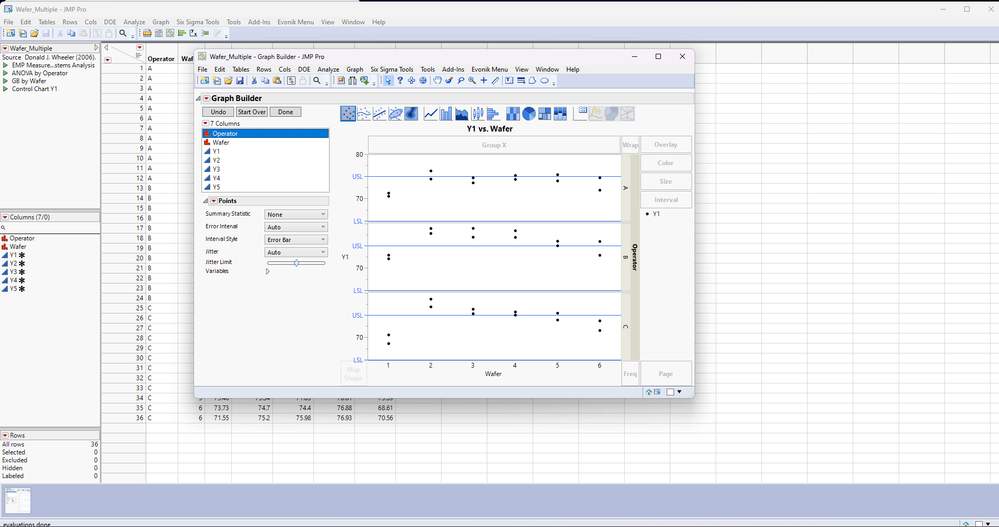Viewport: 999px width, 527px height.
Task: Select the Box Plot element icon
Action: click(x=478, y=114)
